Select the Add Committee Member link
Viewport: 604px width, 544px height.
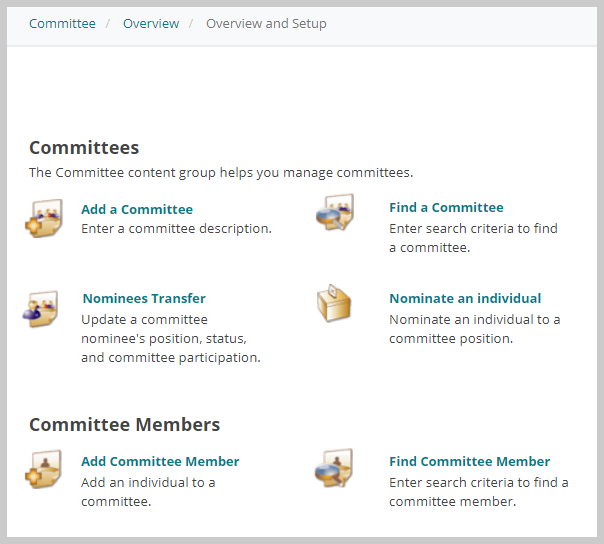(160, 461)
